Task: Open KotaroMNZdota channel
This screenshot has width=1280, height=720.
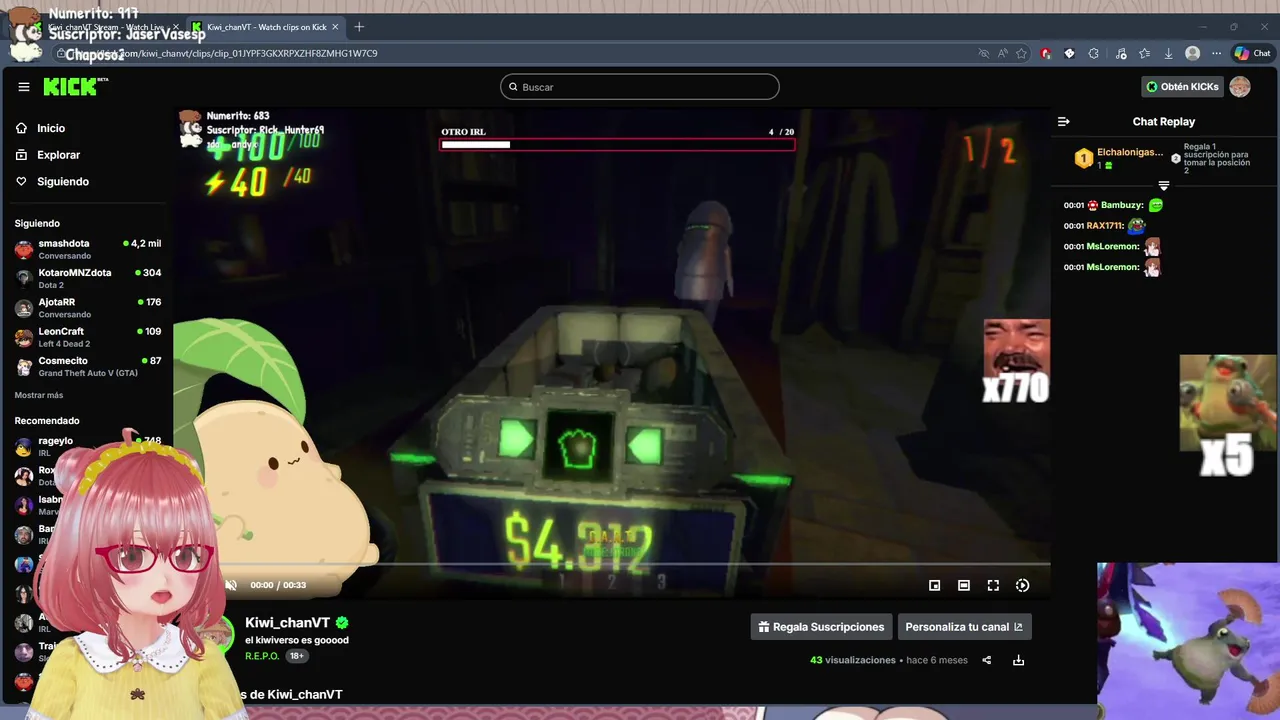Action: 88,278
